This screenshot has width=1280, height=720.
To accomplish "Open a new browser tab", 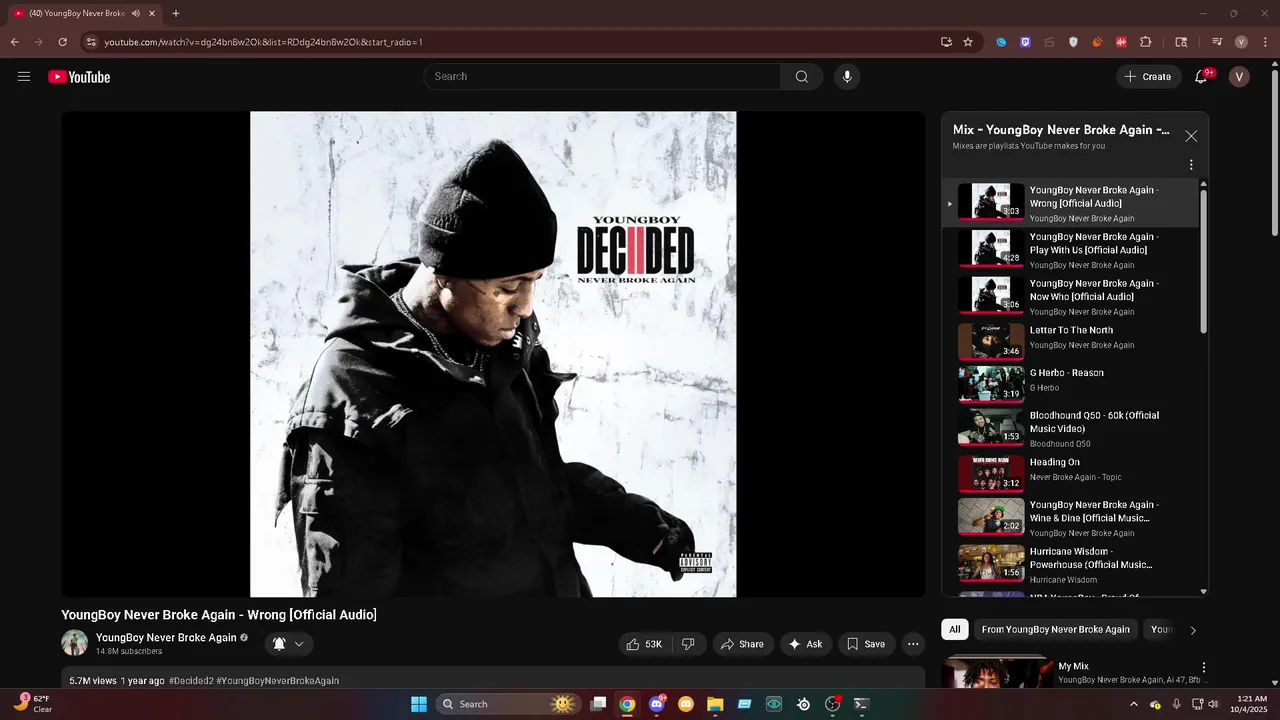I will point(176,13).
